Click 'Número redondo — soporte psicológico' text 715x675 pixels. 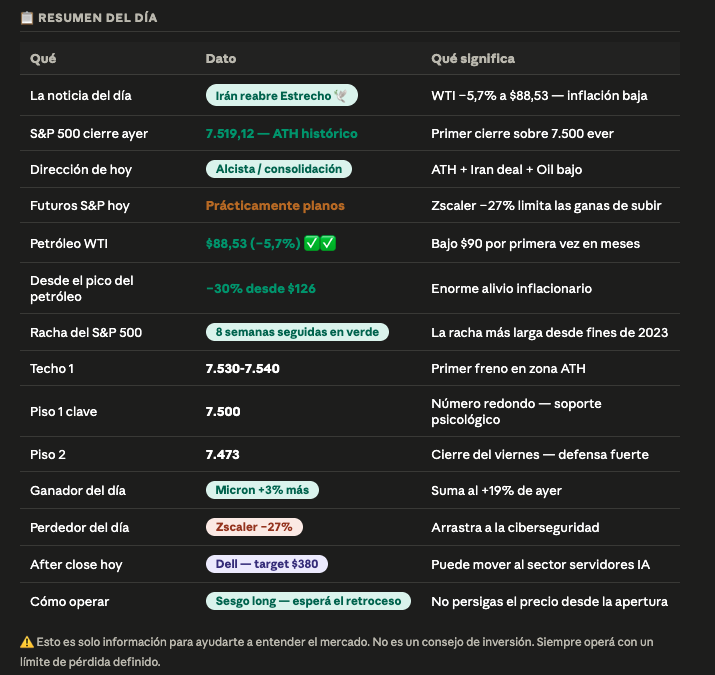pos(516,411)
